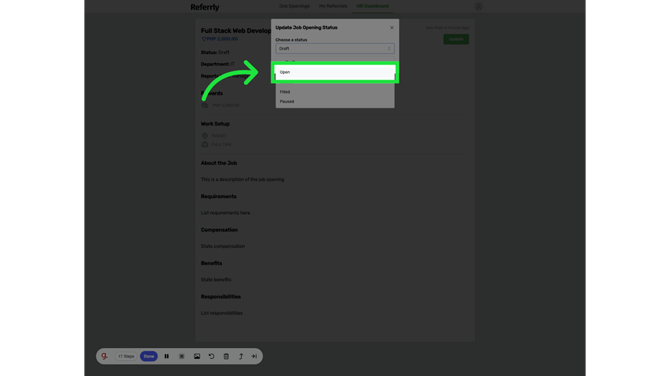Click the curved up-arrow icon in recorder toolbar
670x376 pixels.
[x=241, y=356]
